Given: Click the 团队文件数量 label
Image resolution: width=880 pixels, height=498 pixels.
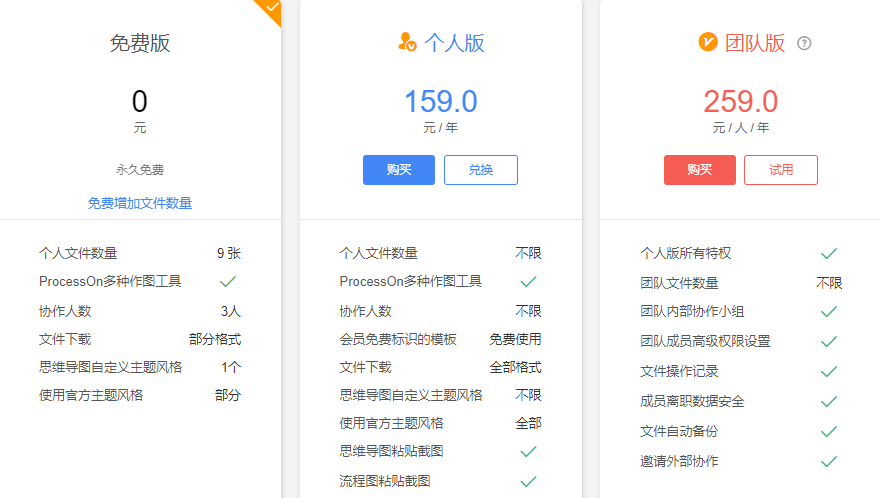Looking at the screenshot, I should [x=679, y=284].
